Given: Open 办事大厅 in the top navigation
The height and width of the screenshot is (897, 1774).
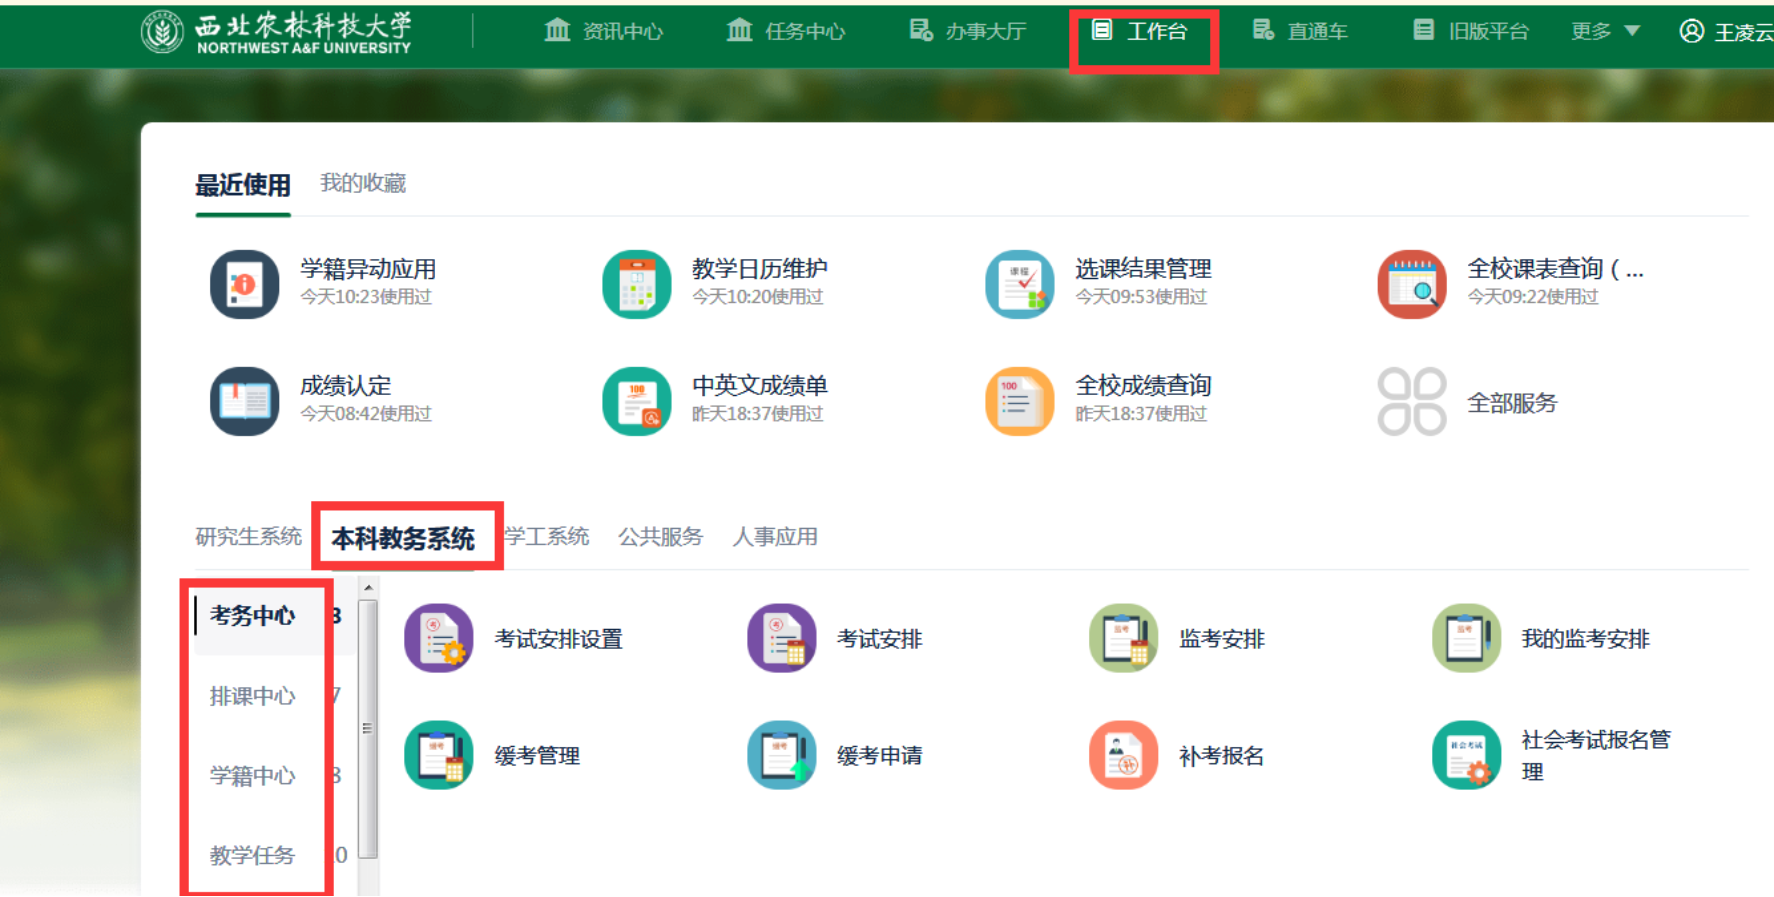Looking at the screenshot, I should (968, 31).
